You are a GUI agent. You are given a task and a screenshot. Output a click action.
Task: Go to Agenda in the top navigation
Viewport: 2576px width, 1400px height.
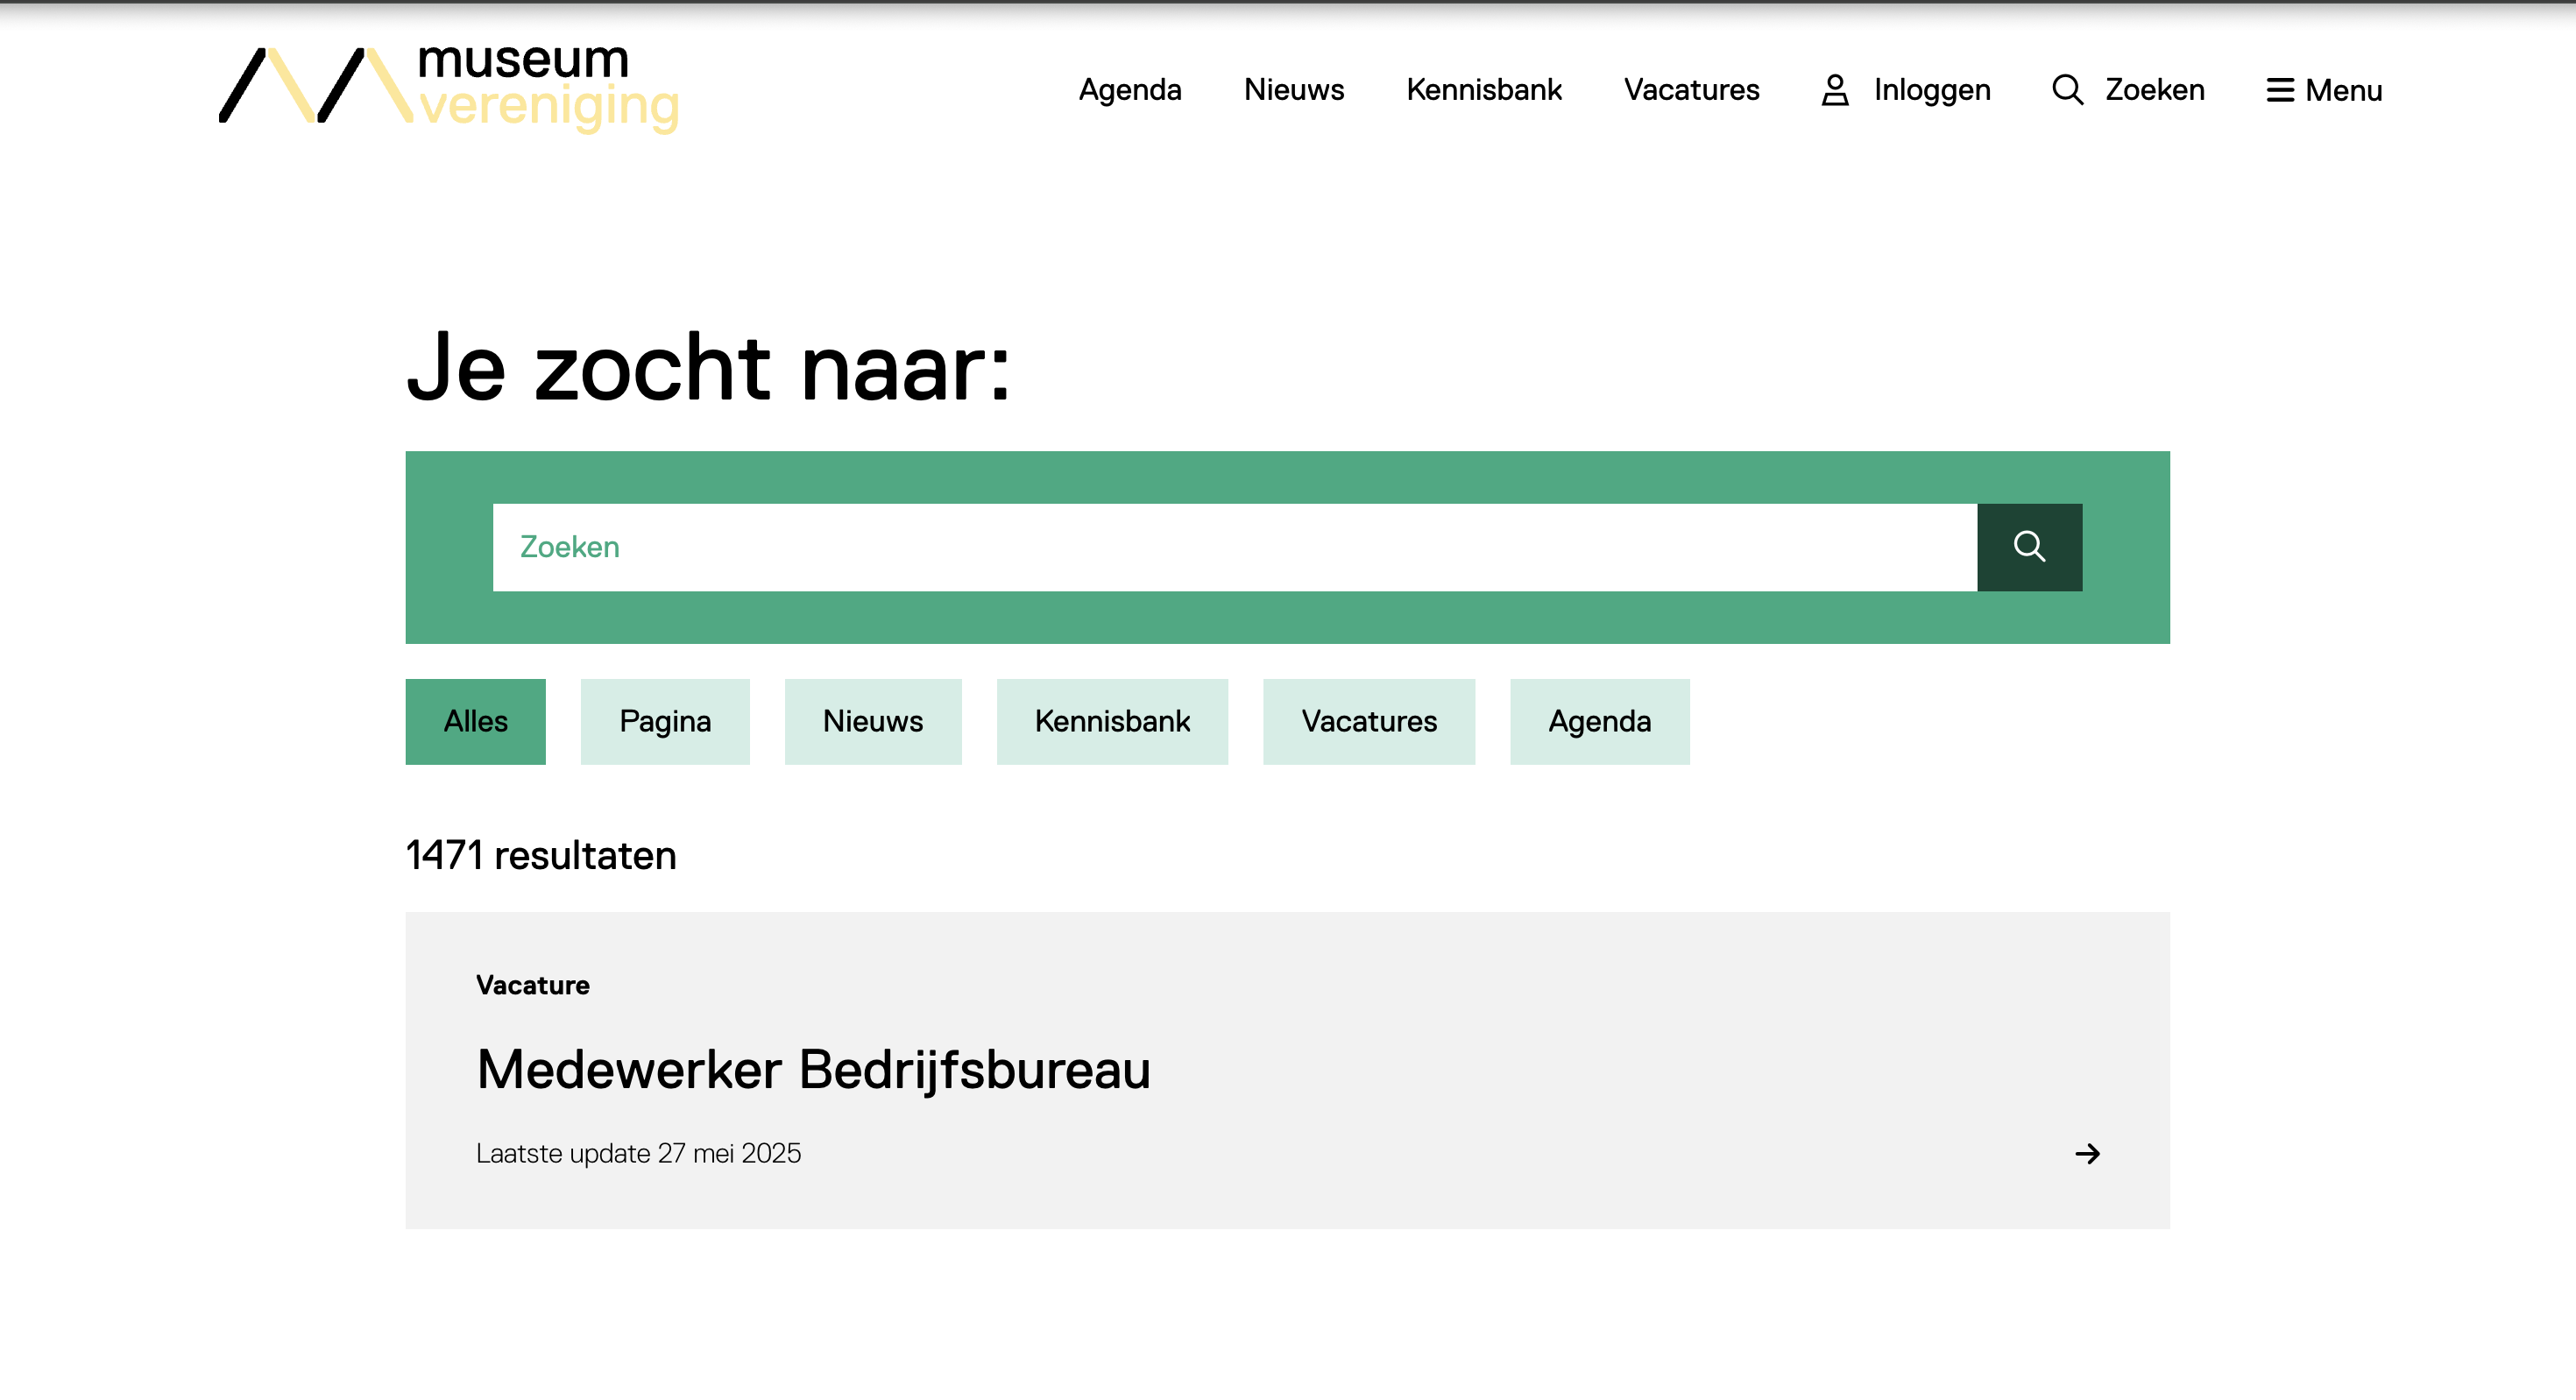[1130, 90]
